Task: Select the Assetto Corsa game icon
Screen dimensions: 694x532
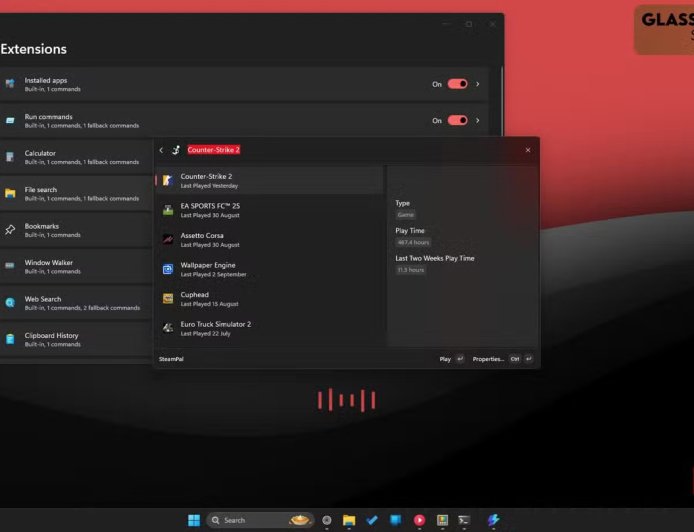Action: tap(168, 239)
